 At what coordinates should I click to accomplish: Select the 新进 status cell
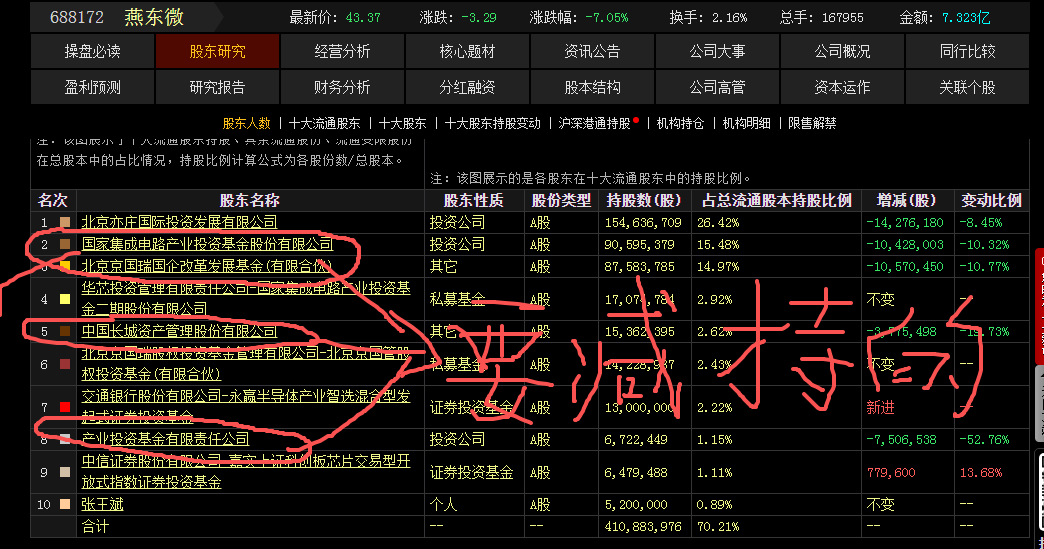880,407
